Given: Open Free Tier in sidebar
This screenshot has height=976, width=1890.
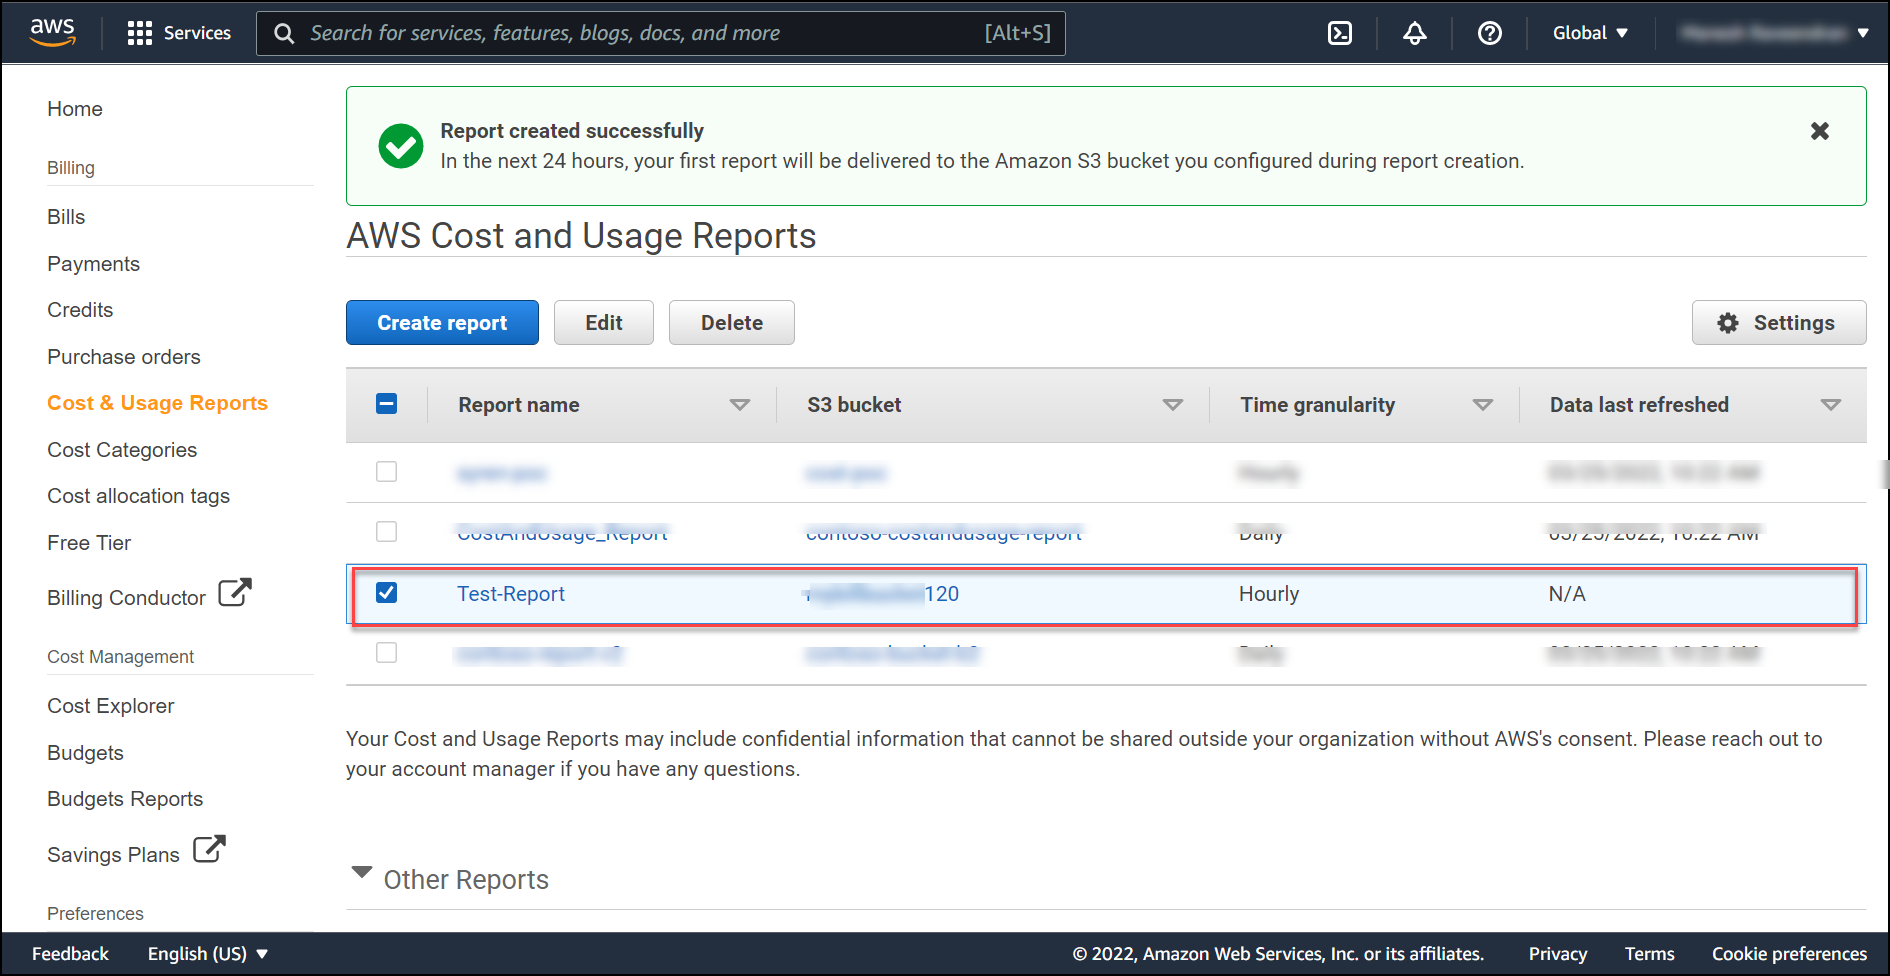Looking at the screenshot, I should tap(89, 543).
